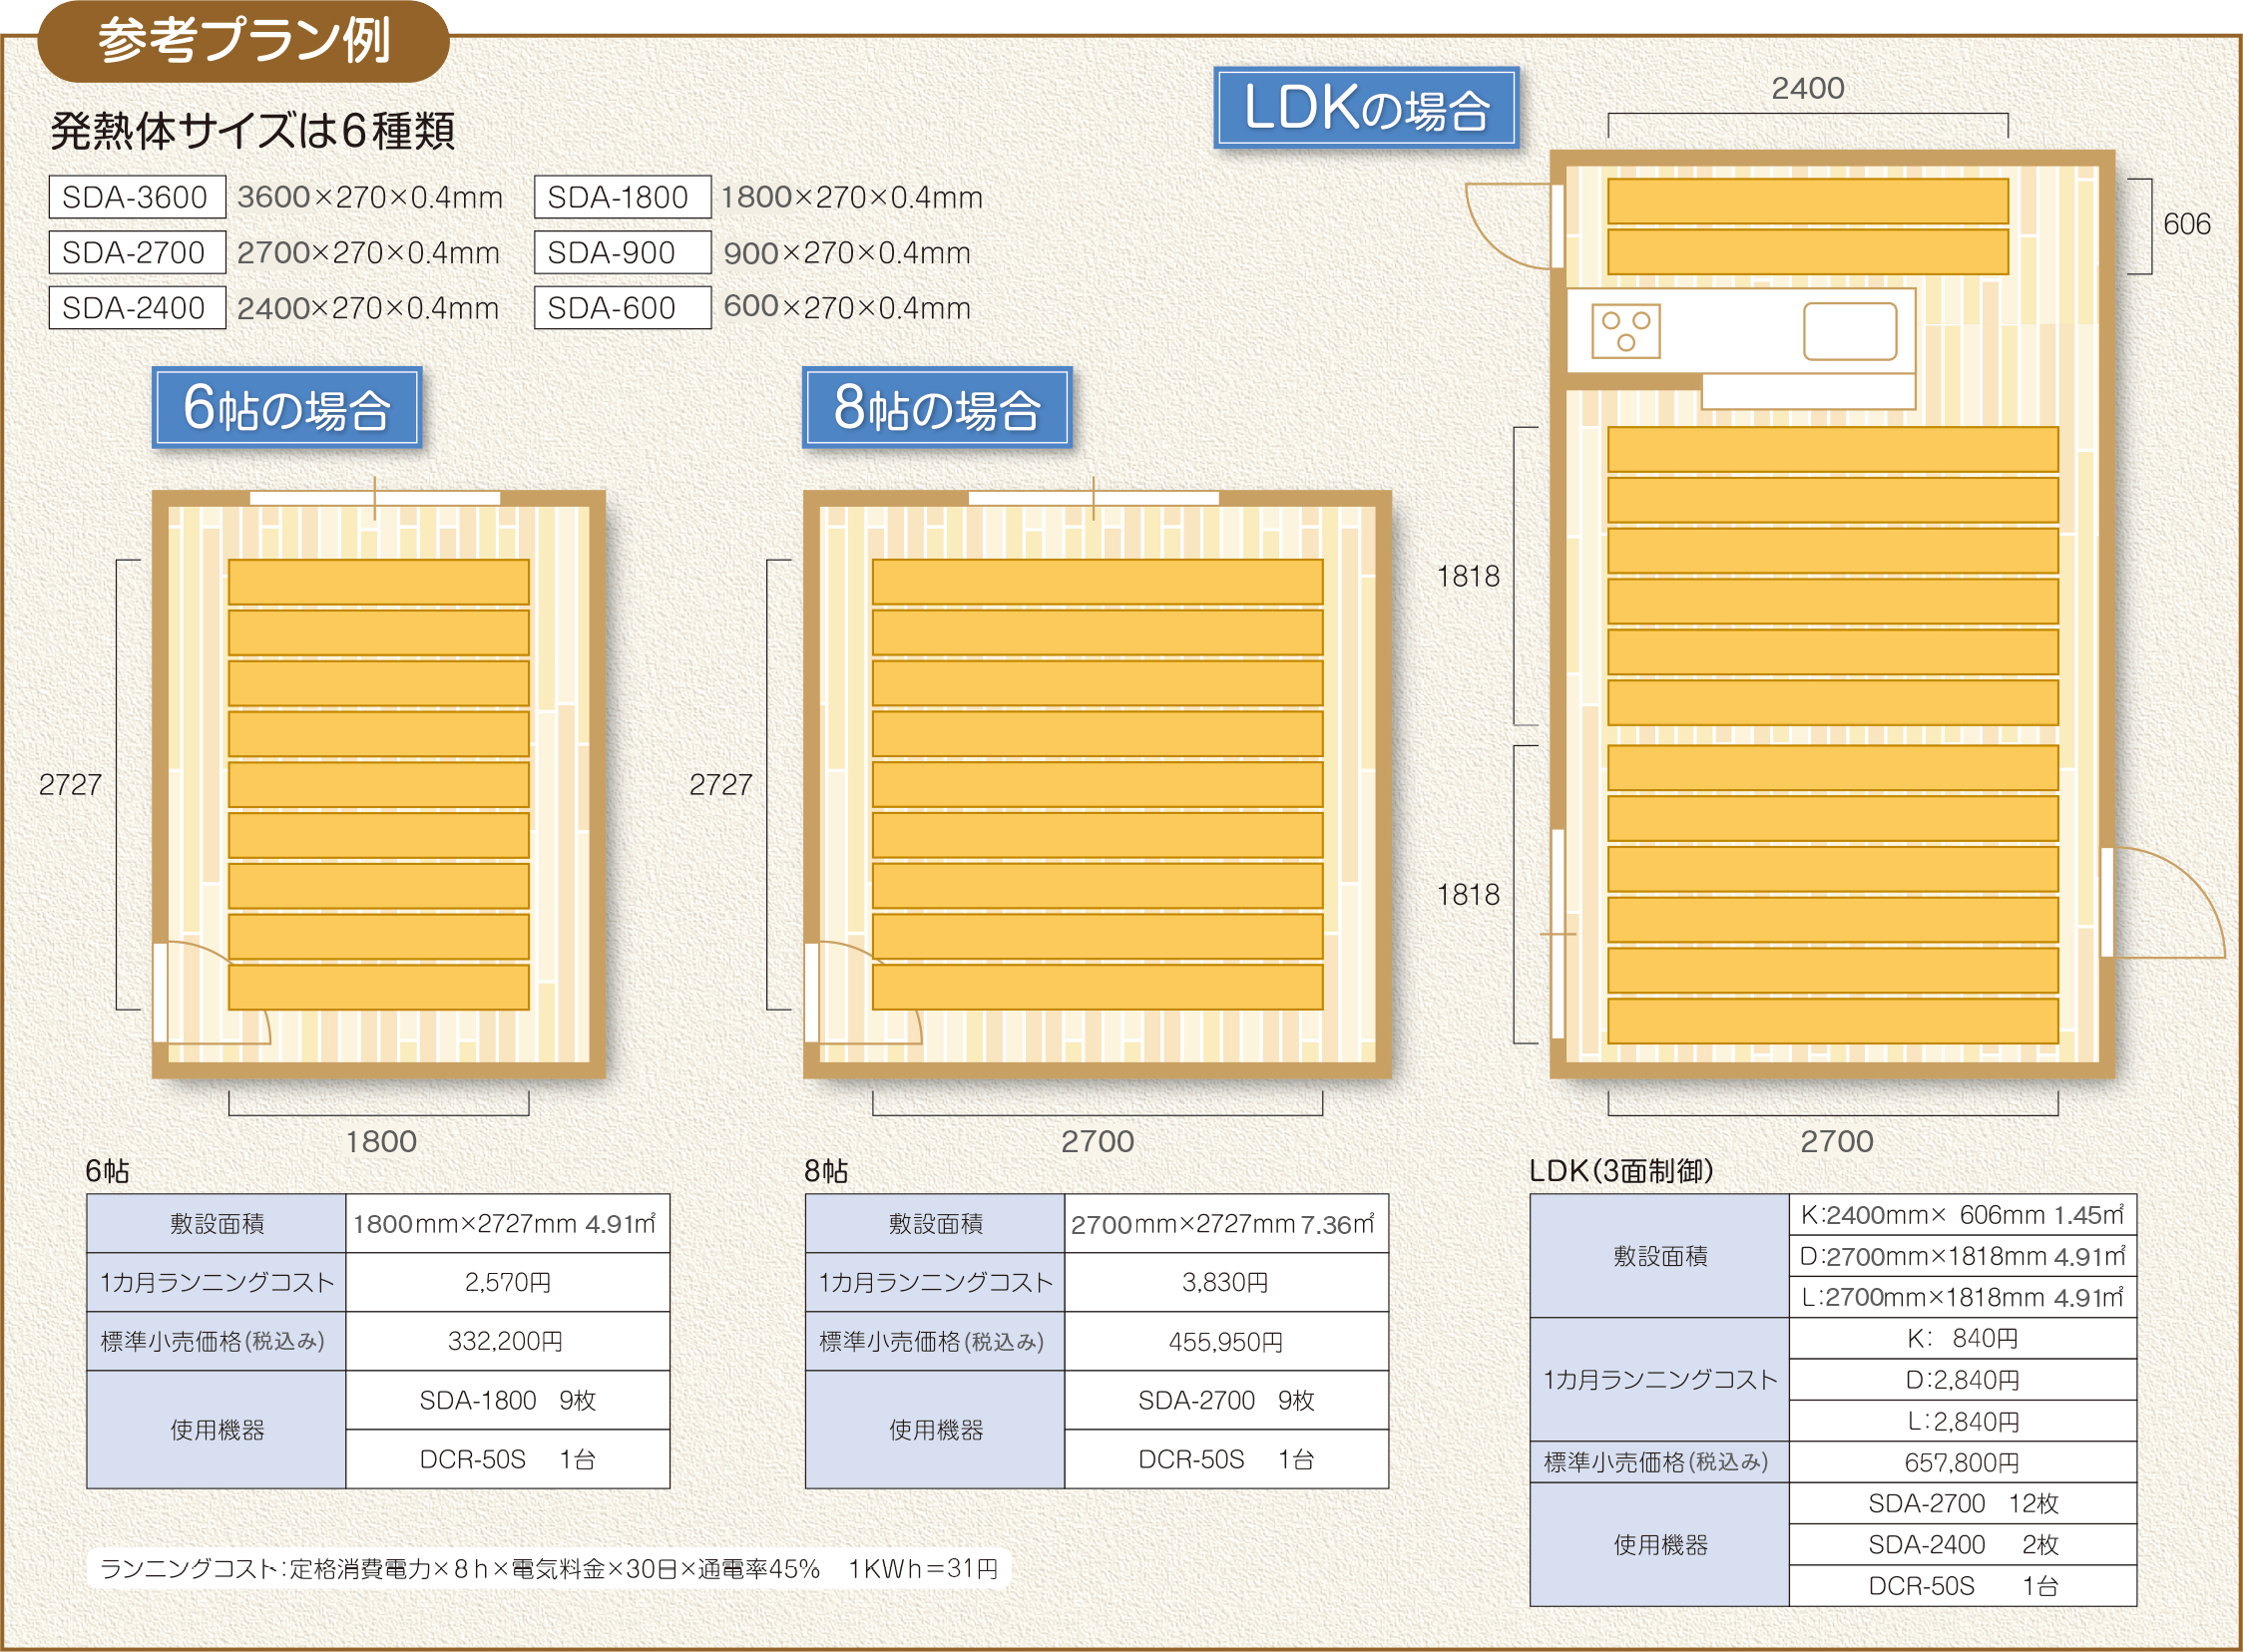Select the SDA-2700 model box
The width and height of the screenshot is (2243, 1652).
[x=137, y=252]
